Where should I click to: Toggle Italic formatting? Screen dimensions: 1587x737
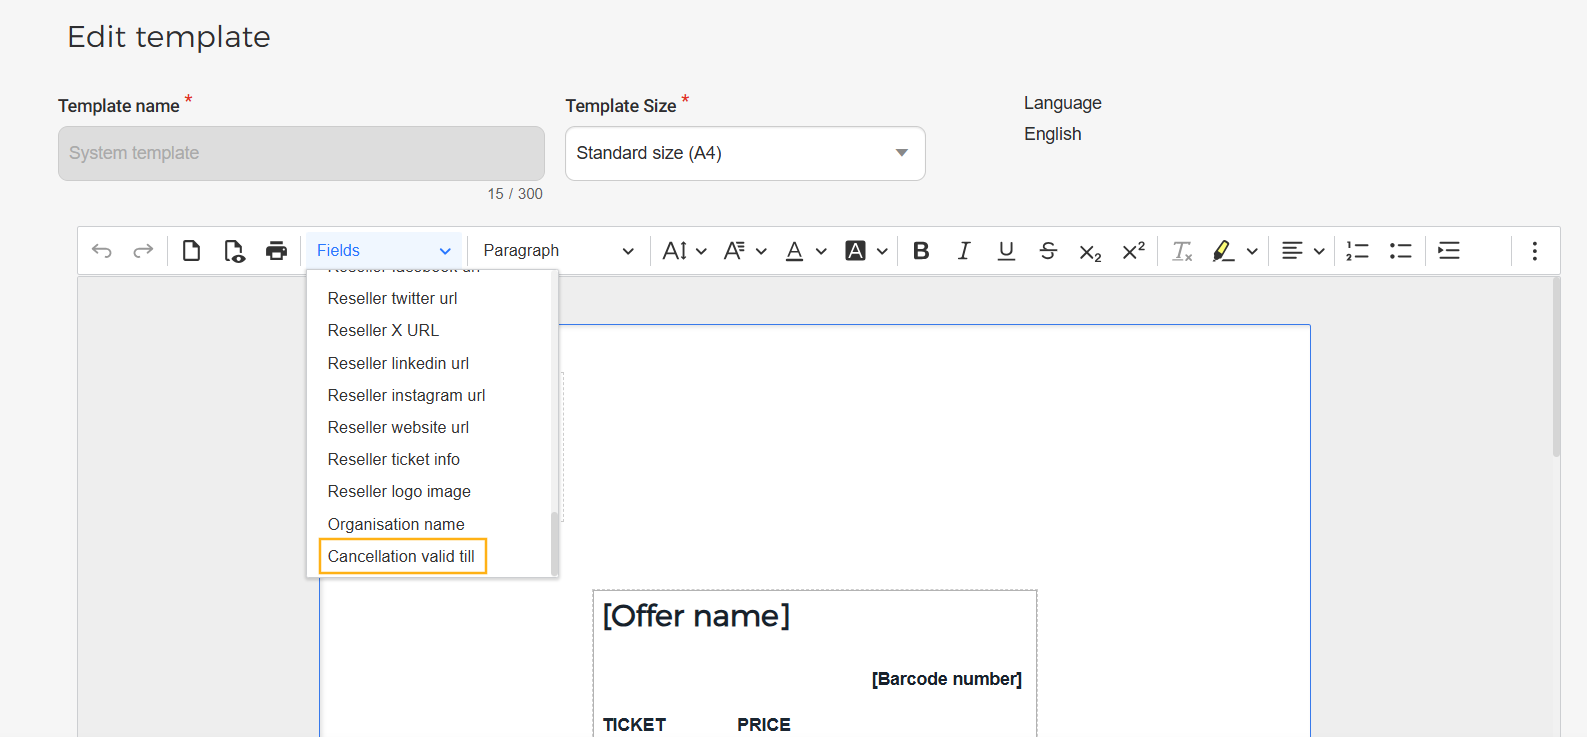(964, 251)
